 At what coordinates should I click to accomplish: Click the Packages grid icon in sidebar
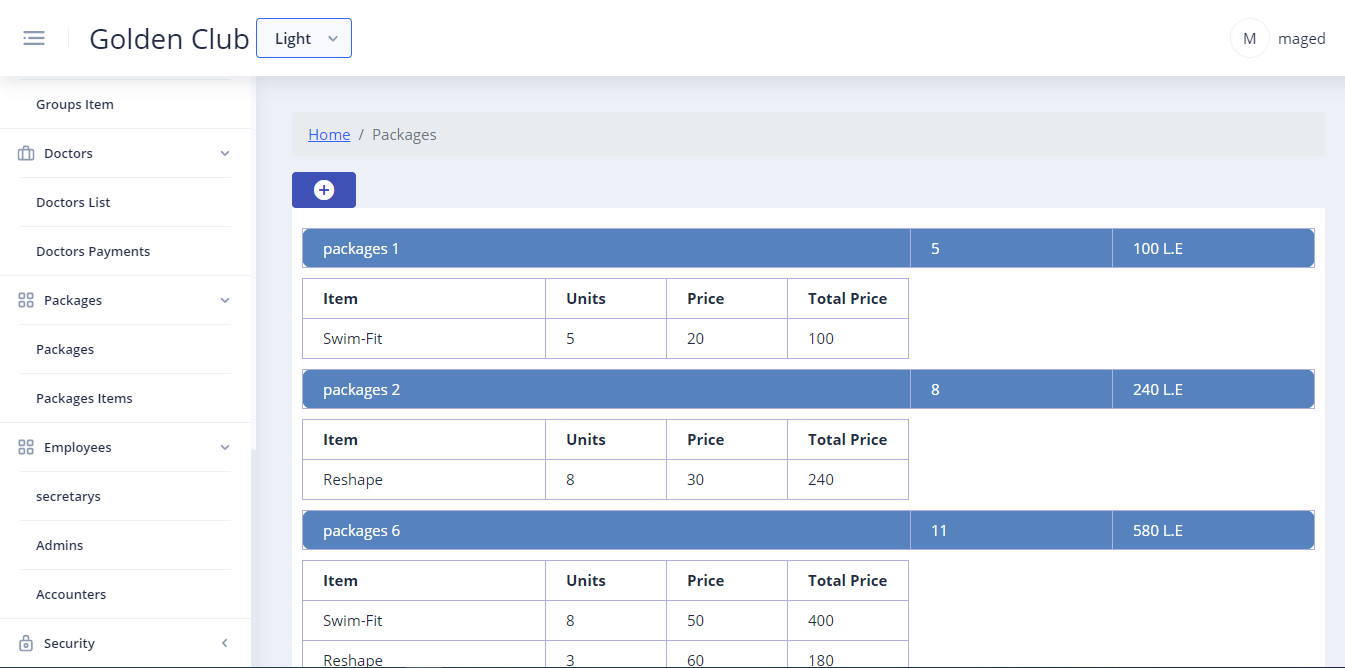point(26,301)
